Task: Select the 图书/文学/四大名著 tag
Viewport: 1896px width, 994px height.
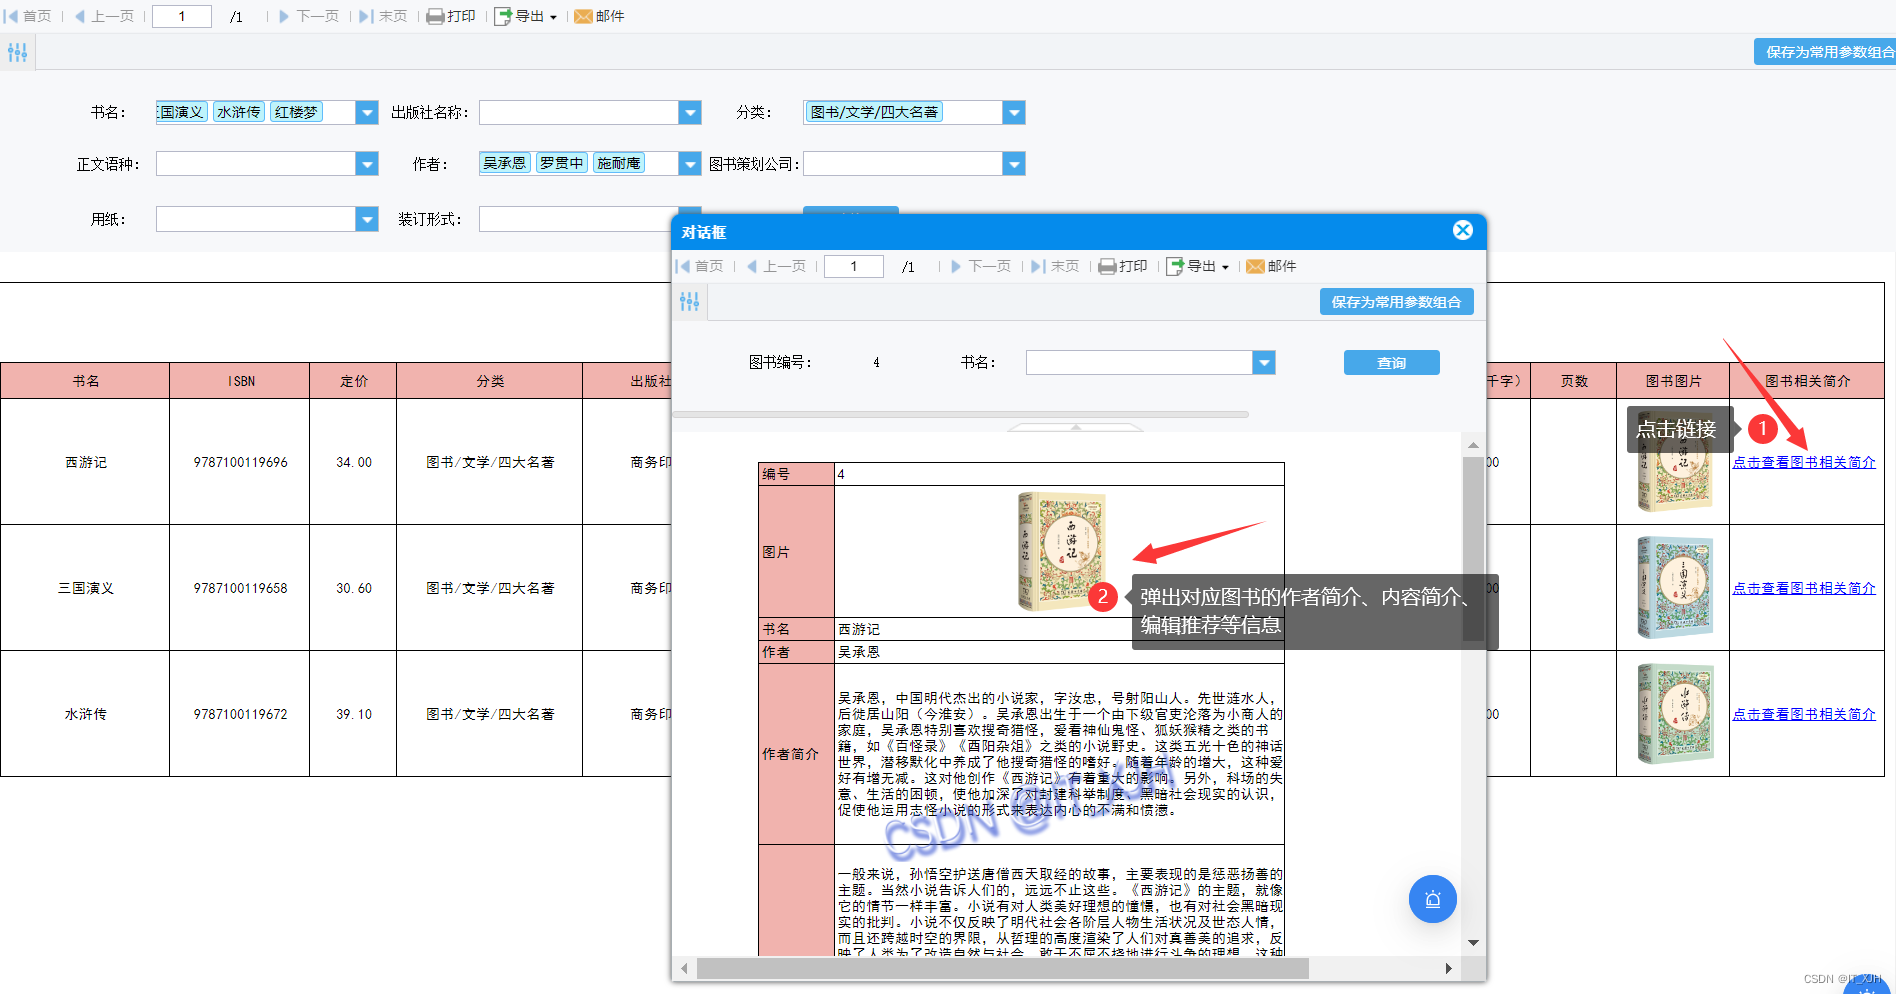Action: (x=875, y=112)
